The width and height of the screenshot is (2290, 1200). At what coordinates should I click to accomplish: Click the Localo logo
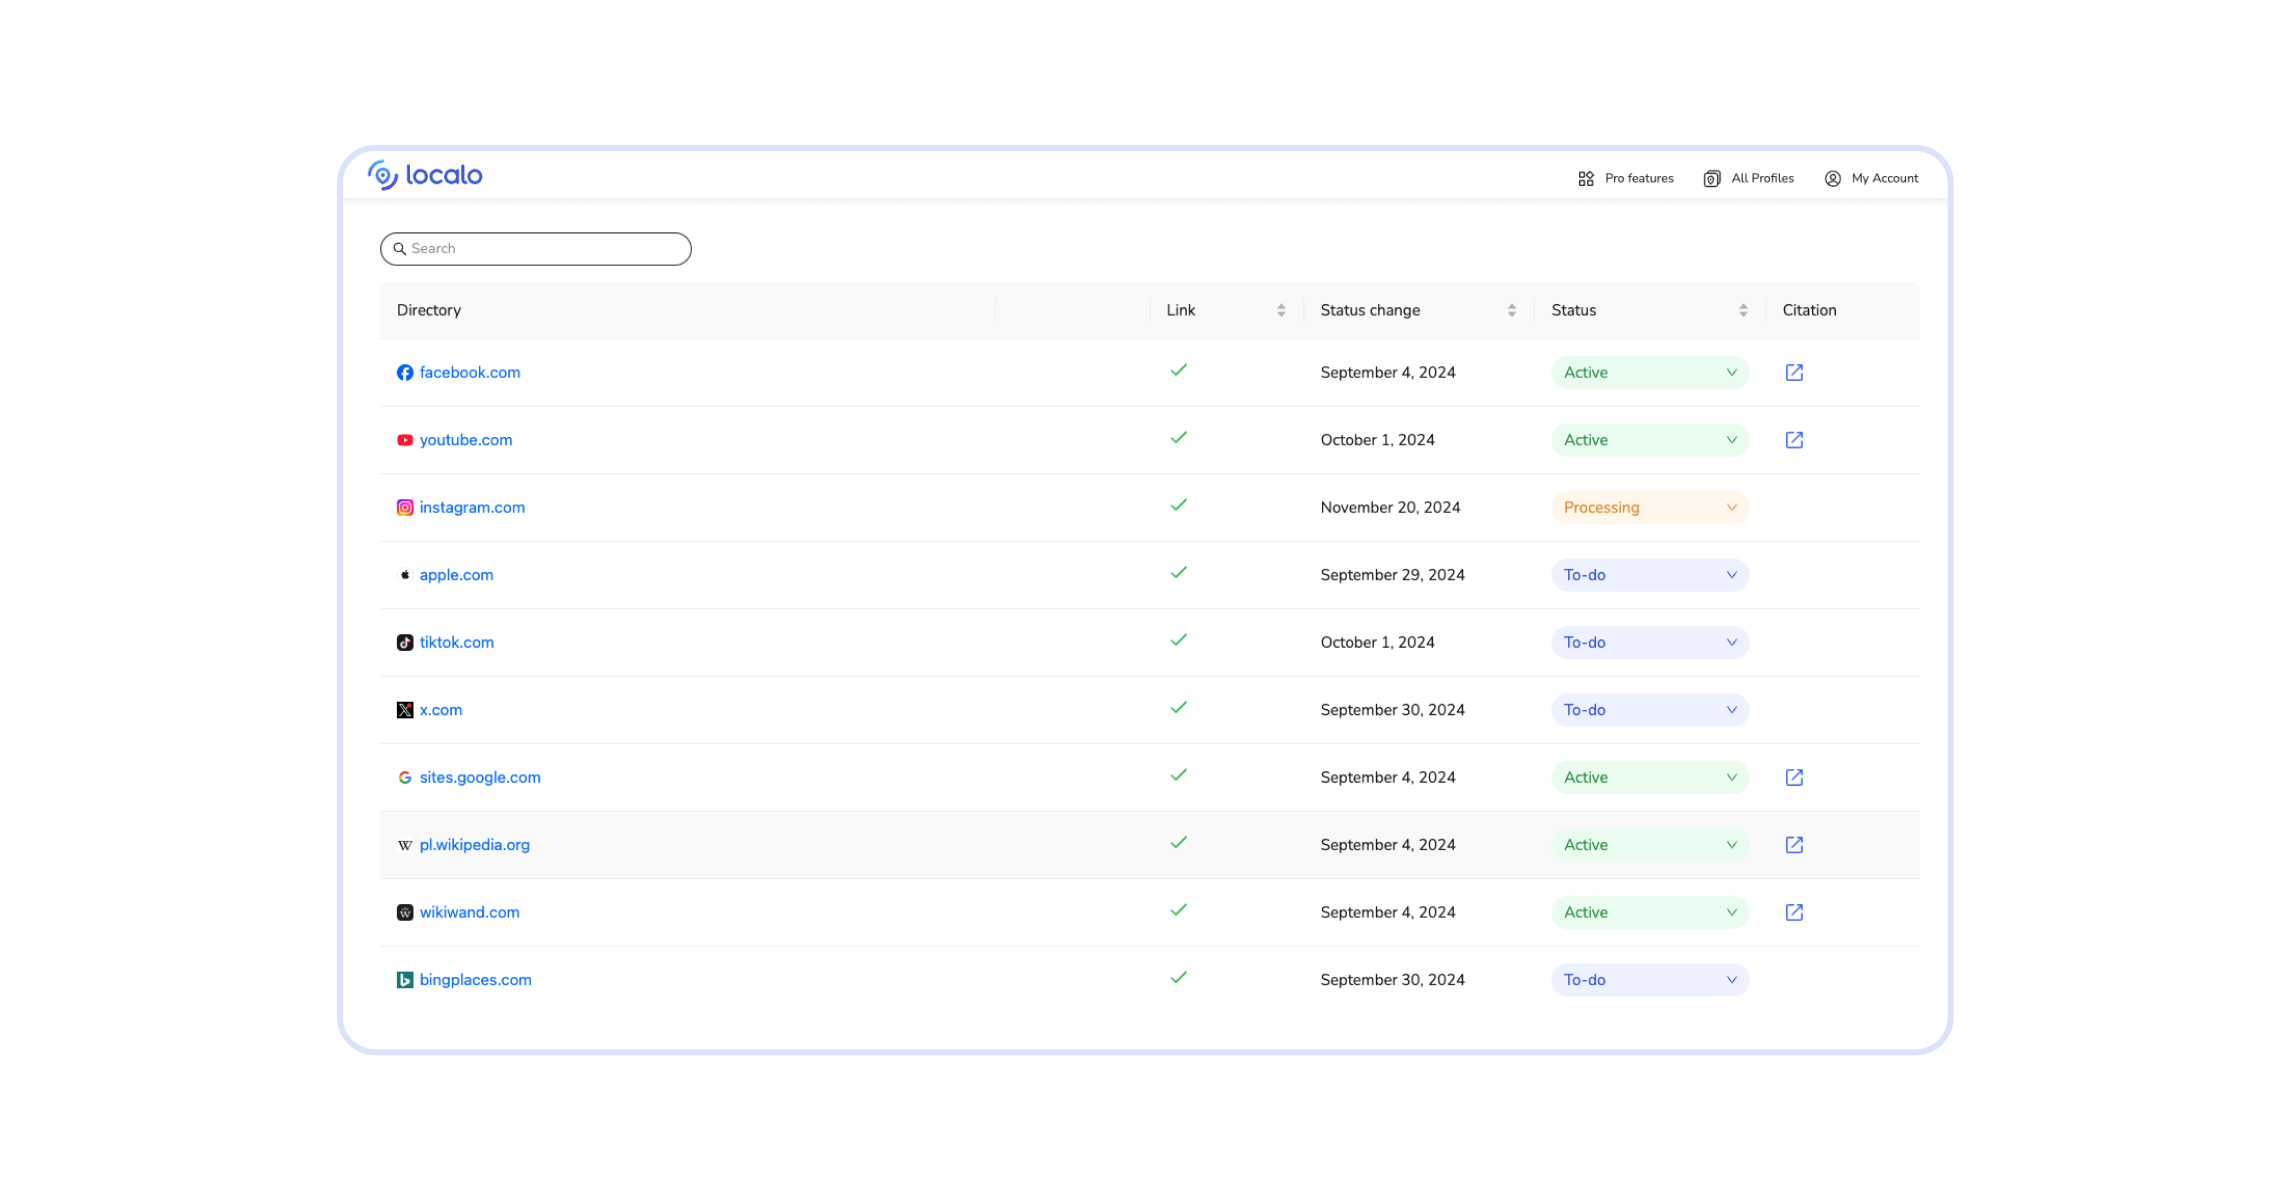point(426,175)
